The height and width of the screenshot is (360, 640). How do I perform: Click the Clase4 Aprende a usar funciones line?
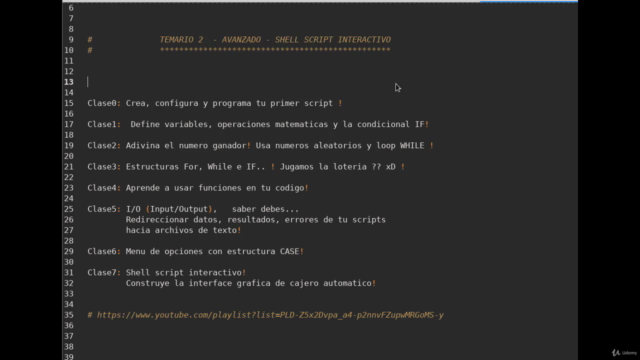198,188
